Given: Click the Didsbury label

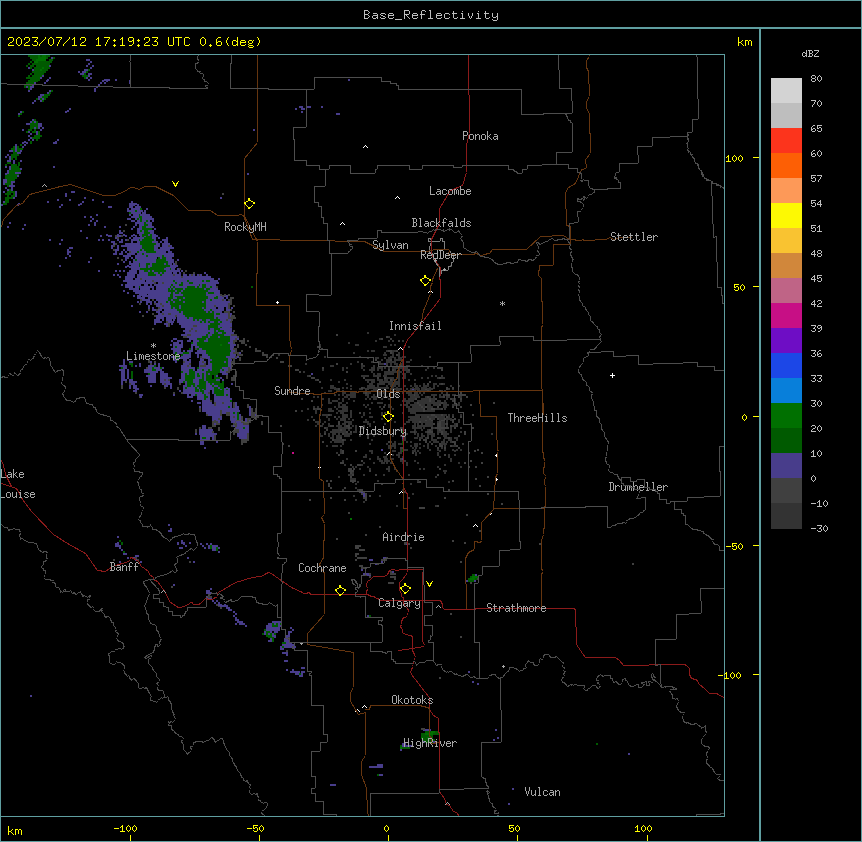Looking at the screenshot, I should pos(383,431).
